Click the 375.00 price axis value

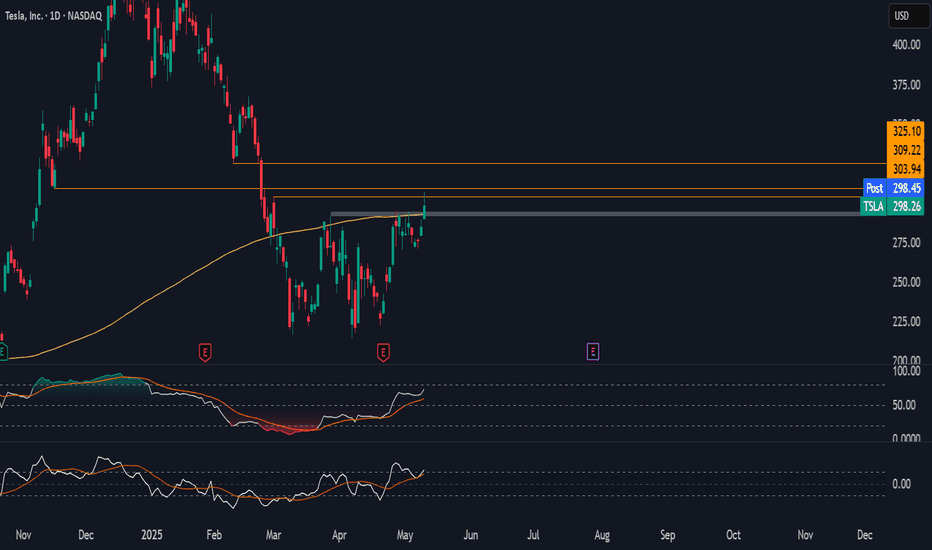[906, 85]
